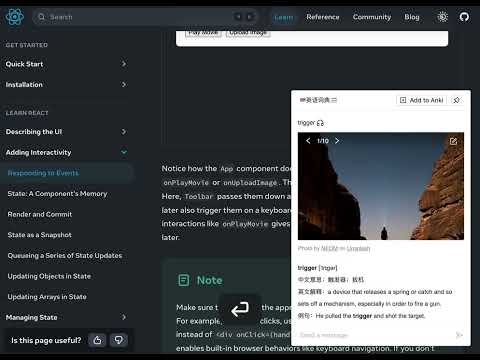The width and height of the screenshot is (480, 360).
Task: Open the photographer name link in credit
Action: (329, 248)
